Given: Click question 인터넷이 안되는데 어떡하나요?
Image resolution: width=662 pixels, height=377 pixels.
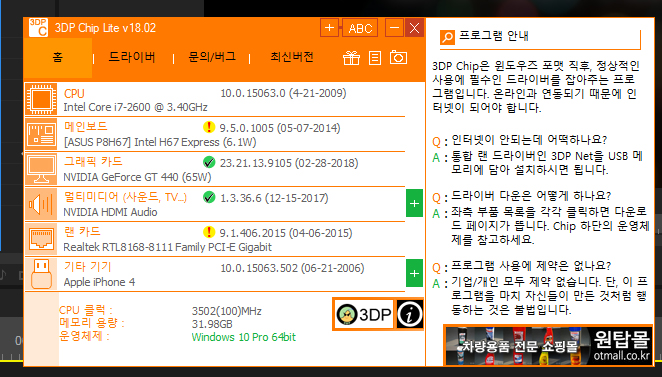Looking at the screenshot, I should 529,139.
